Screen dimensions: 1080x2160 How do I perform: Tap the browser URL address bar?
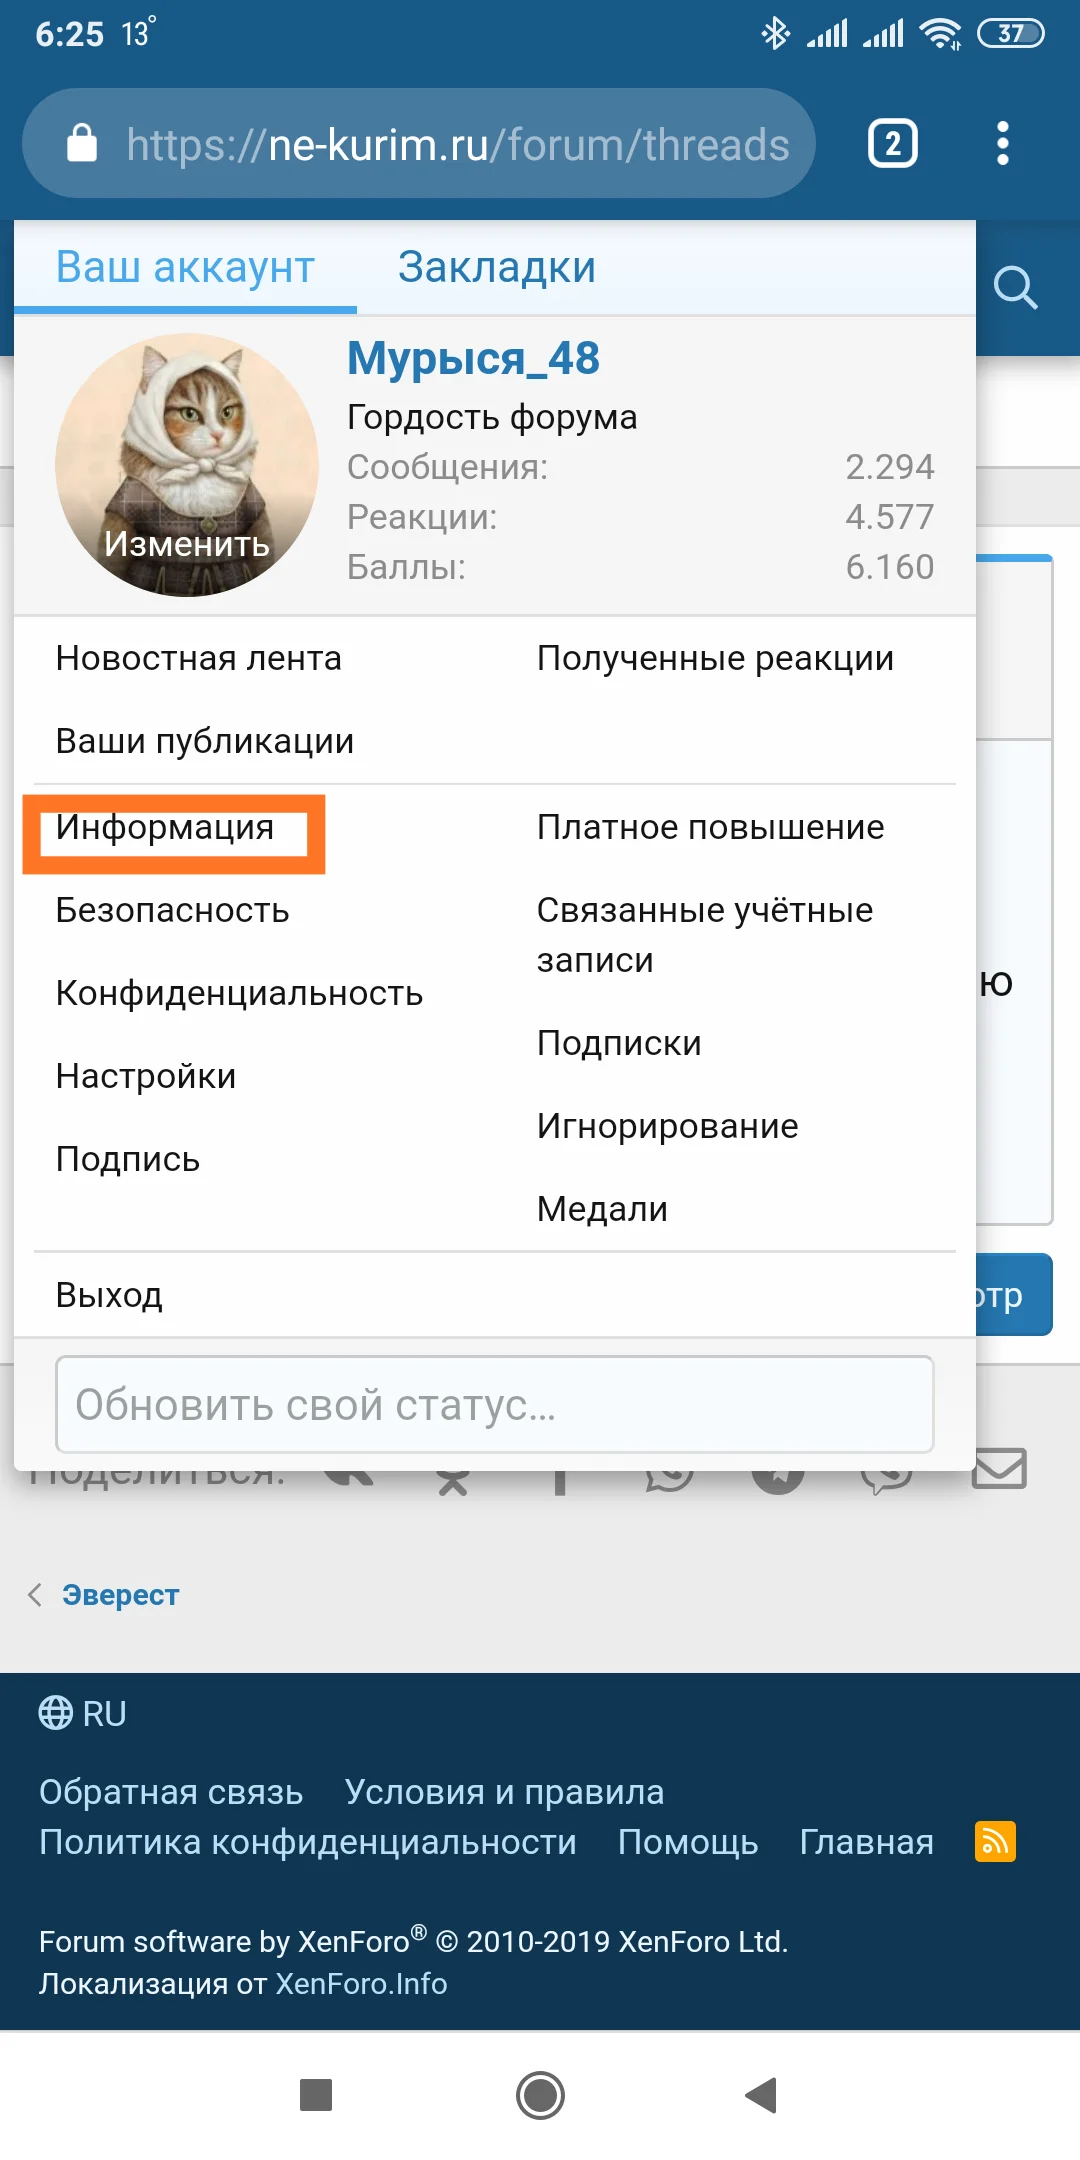(x=458, y=144)
